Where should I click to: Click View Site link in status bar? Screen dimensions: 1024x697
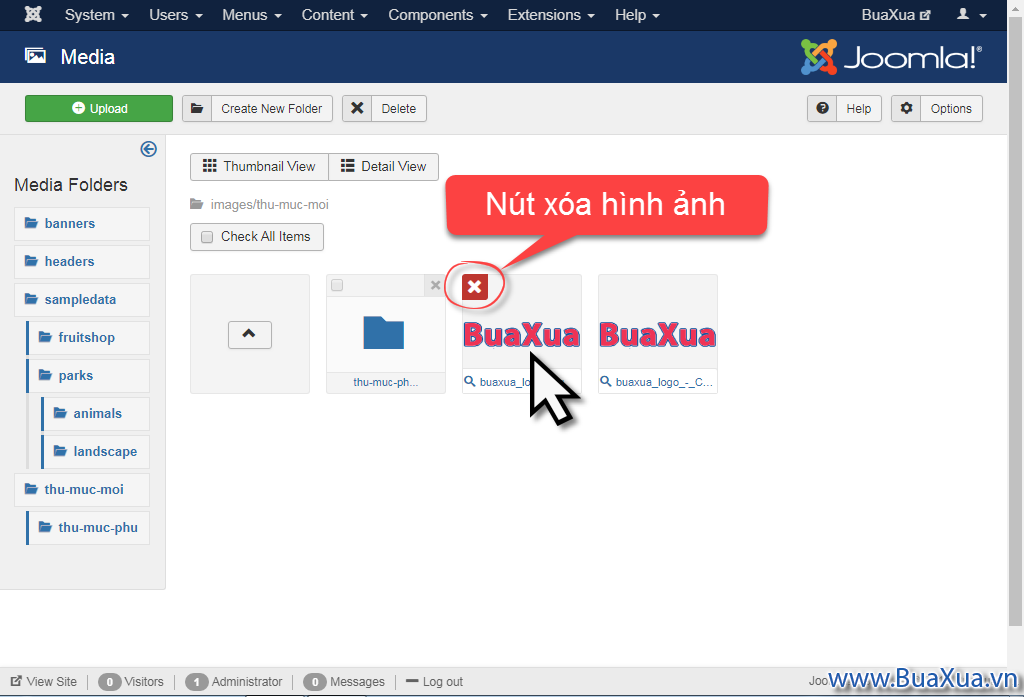pos(44,681)
